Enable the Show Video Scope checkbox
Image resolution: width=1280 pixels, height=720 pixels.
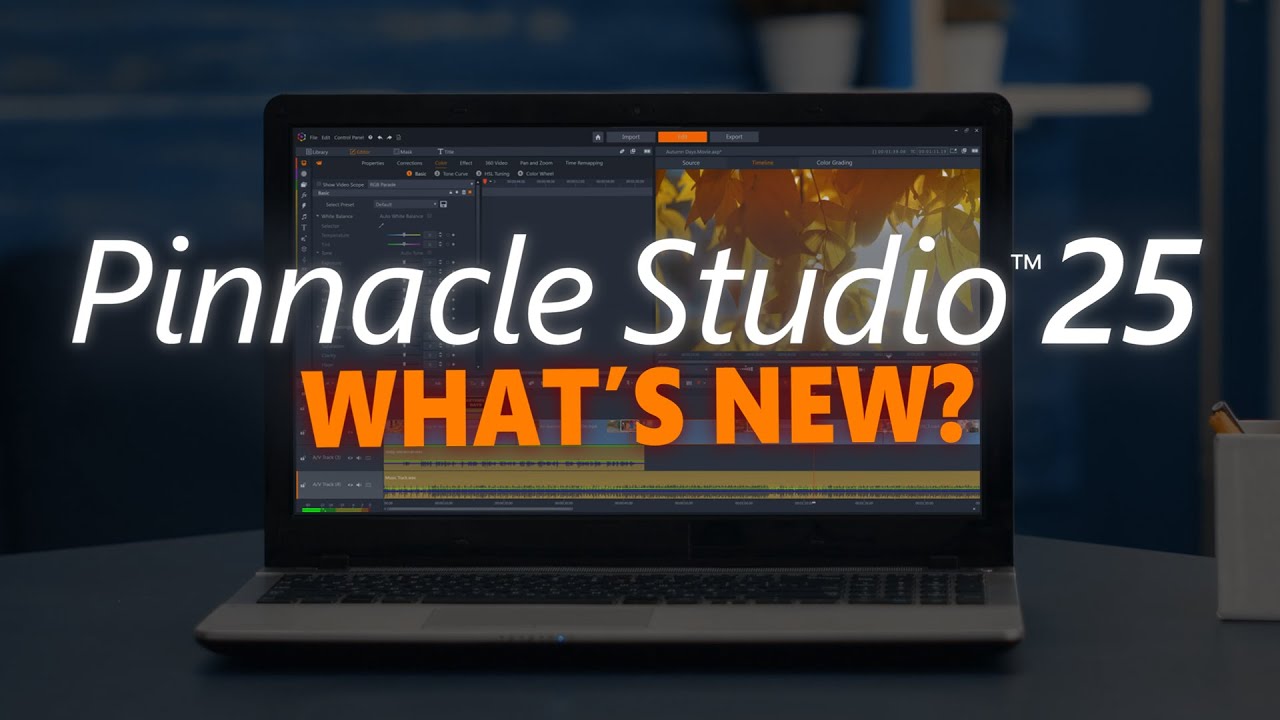319,185
